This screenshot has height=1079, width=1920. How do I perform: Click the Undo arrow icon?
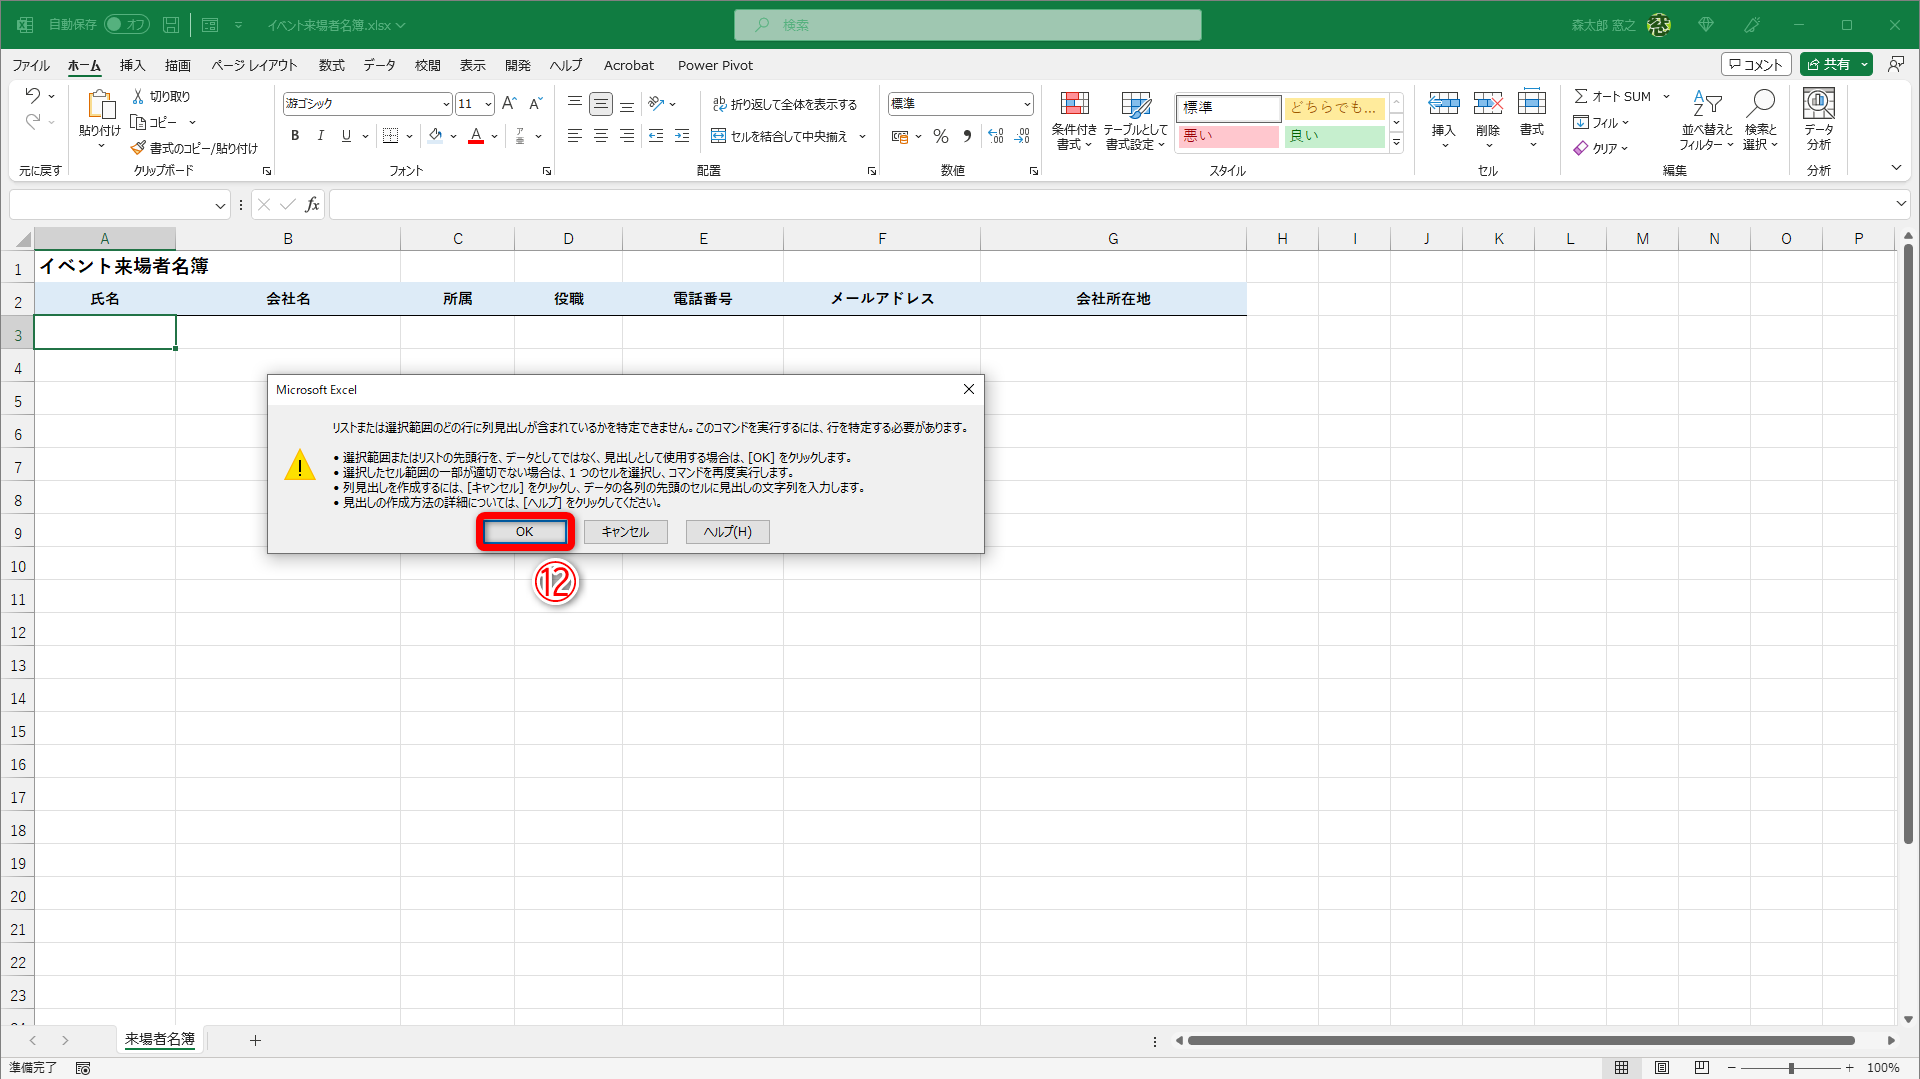click(x=33, y=96)
